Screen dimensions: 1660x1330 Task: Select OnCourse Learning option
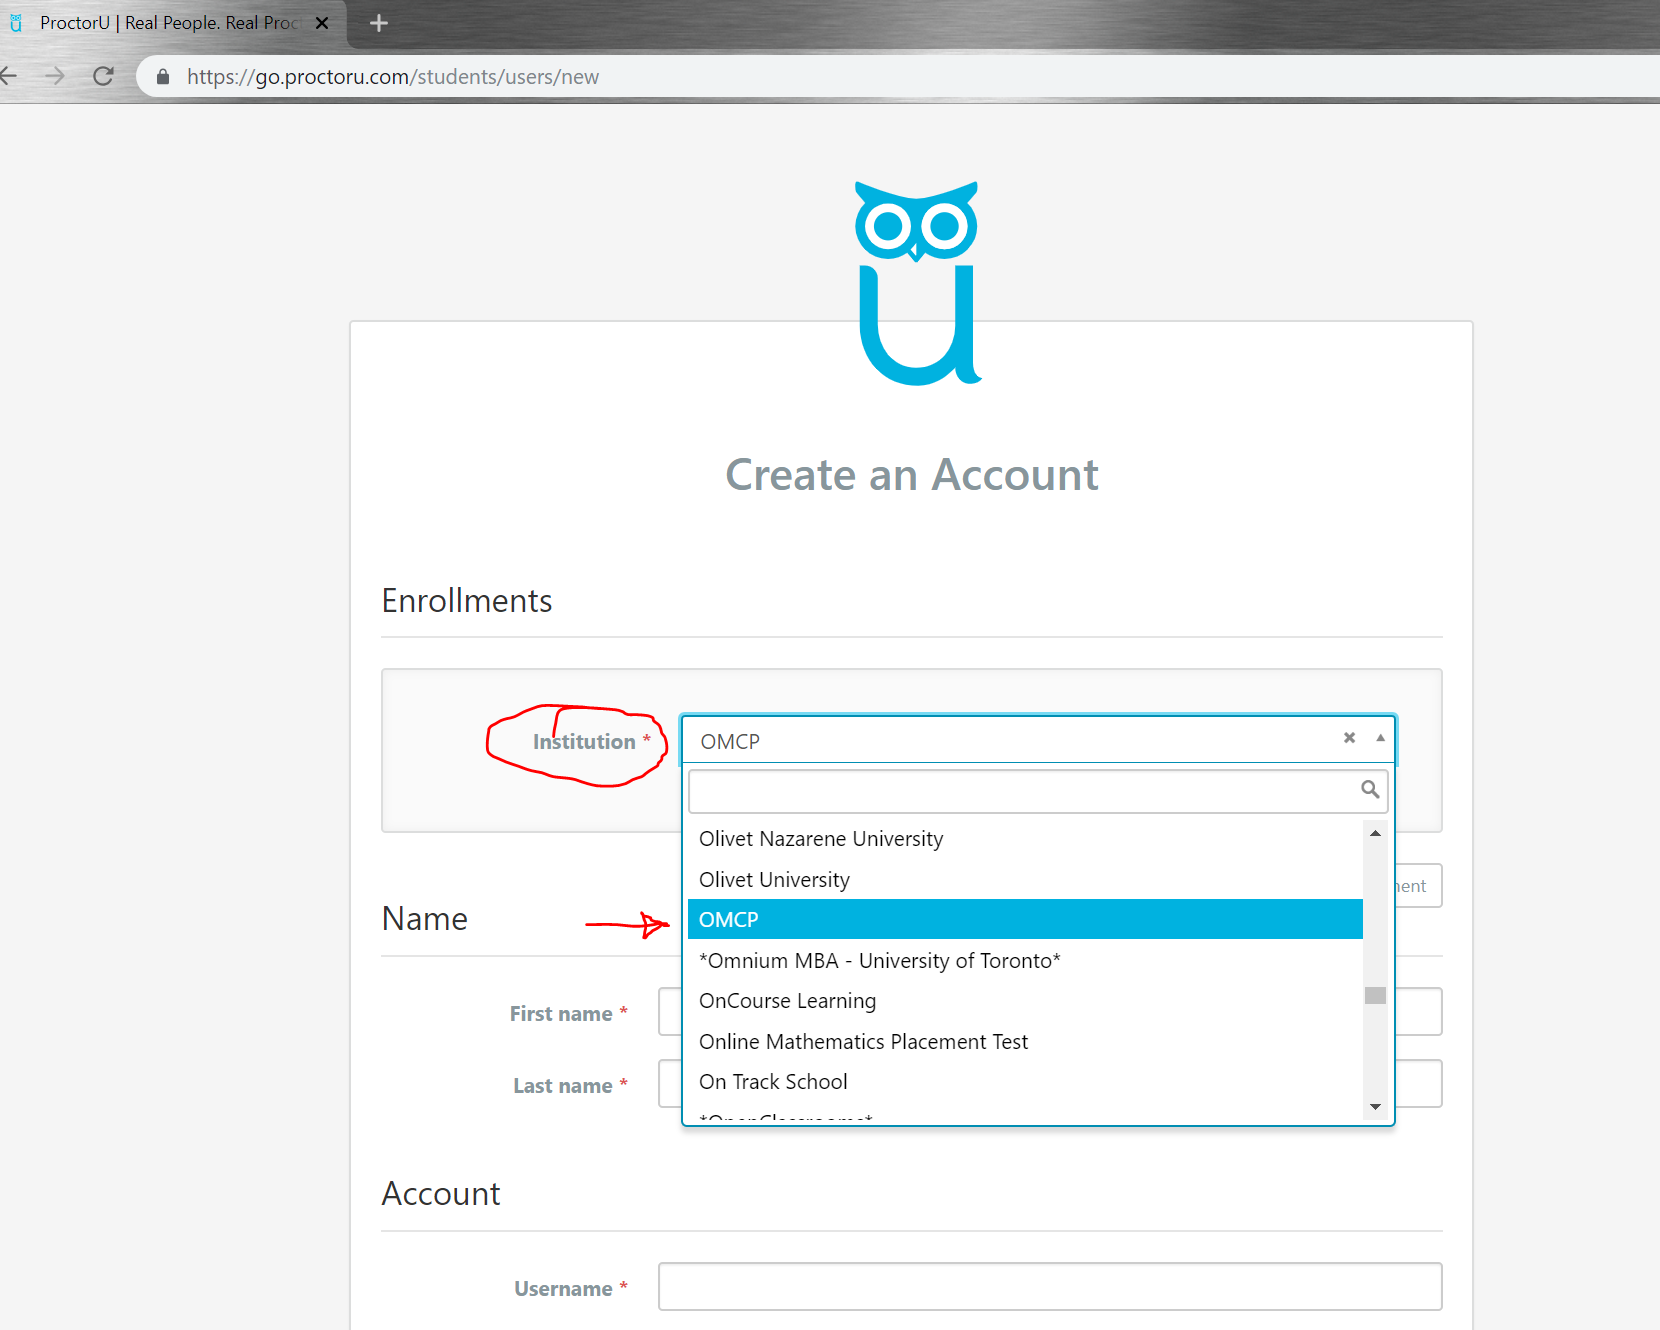[1025, 1001]
